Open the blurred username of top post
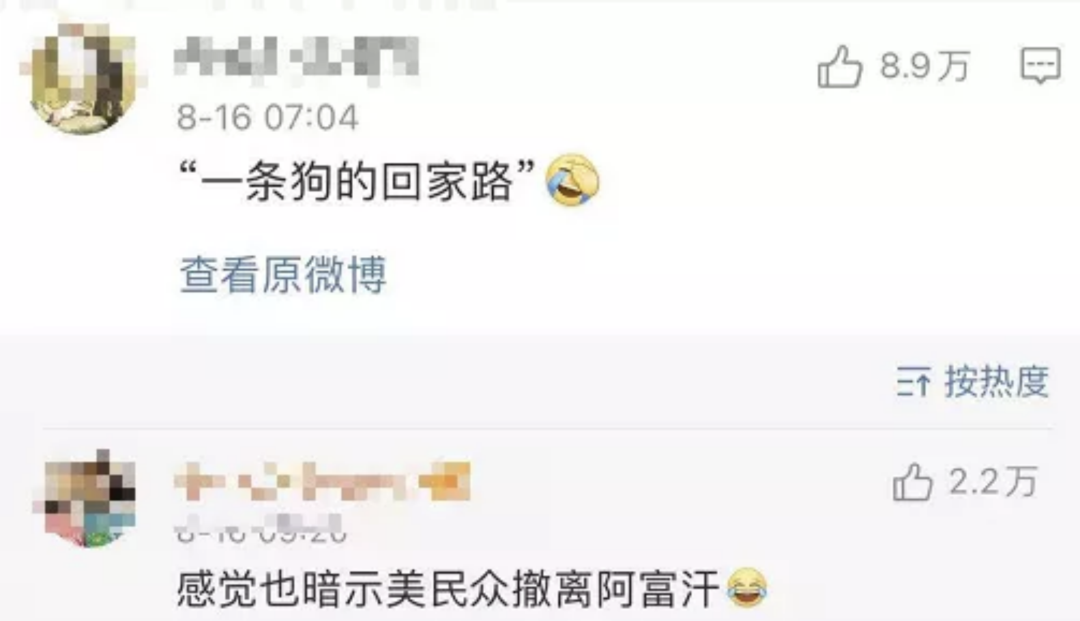Screen dimensions: 1080x621 point(296,58)
